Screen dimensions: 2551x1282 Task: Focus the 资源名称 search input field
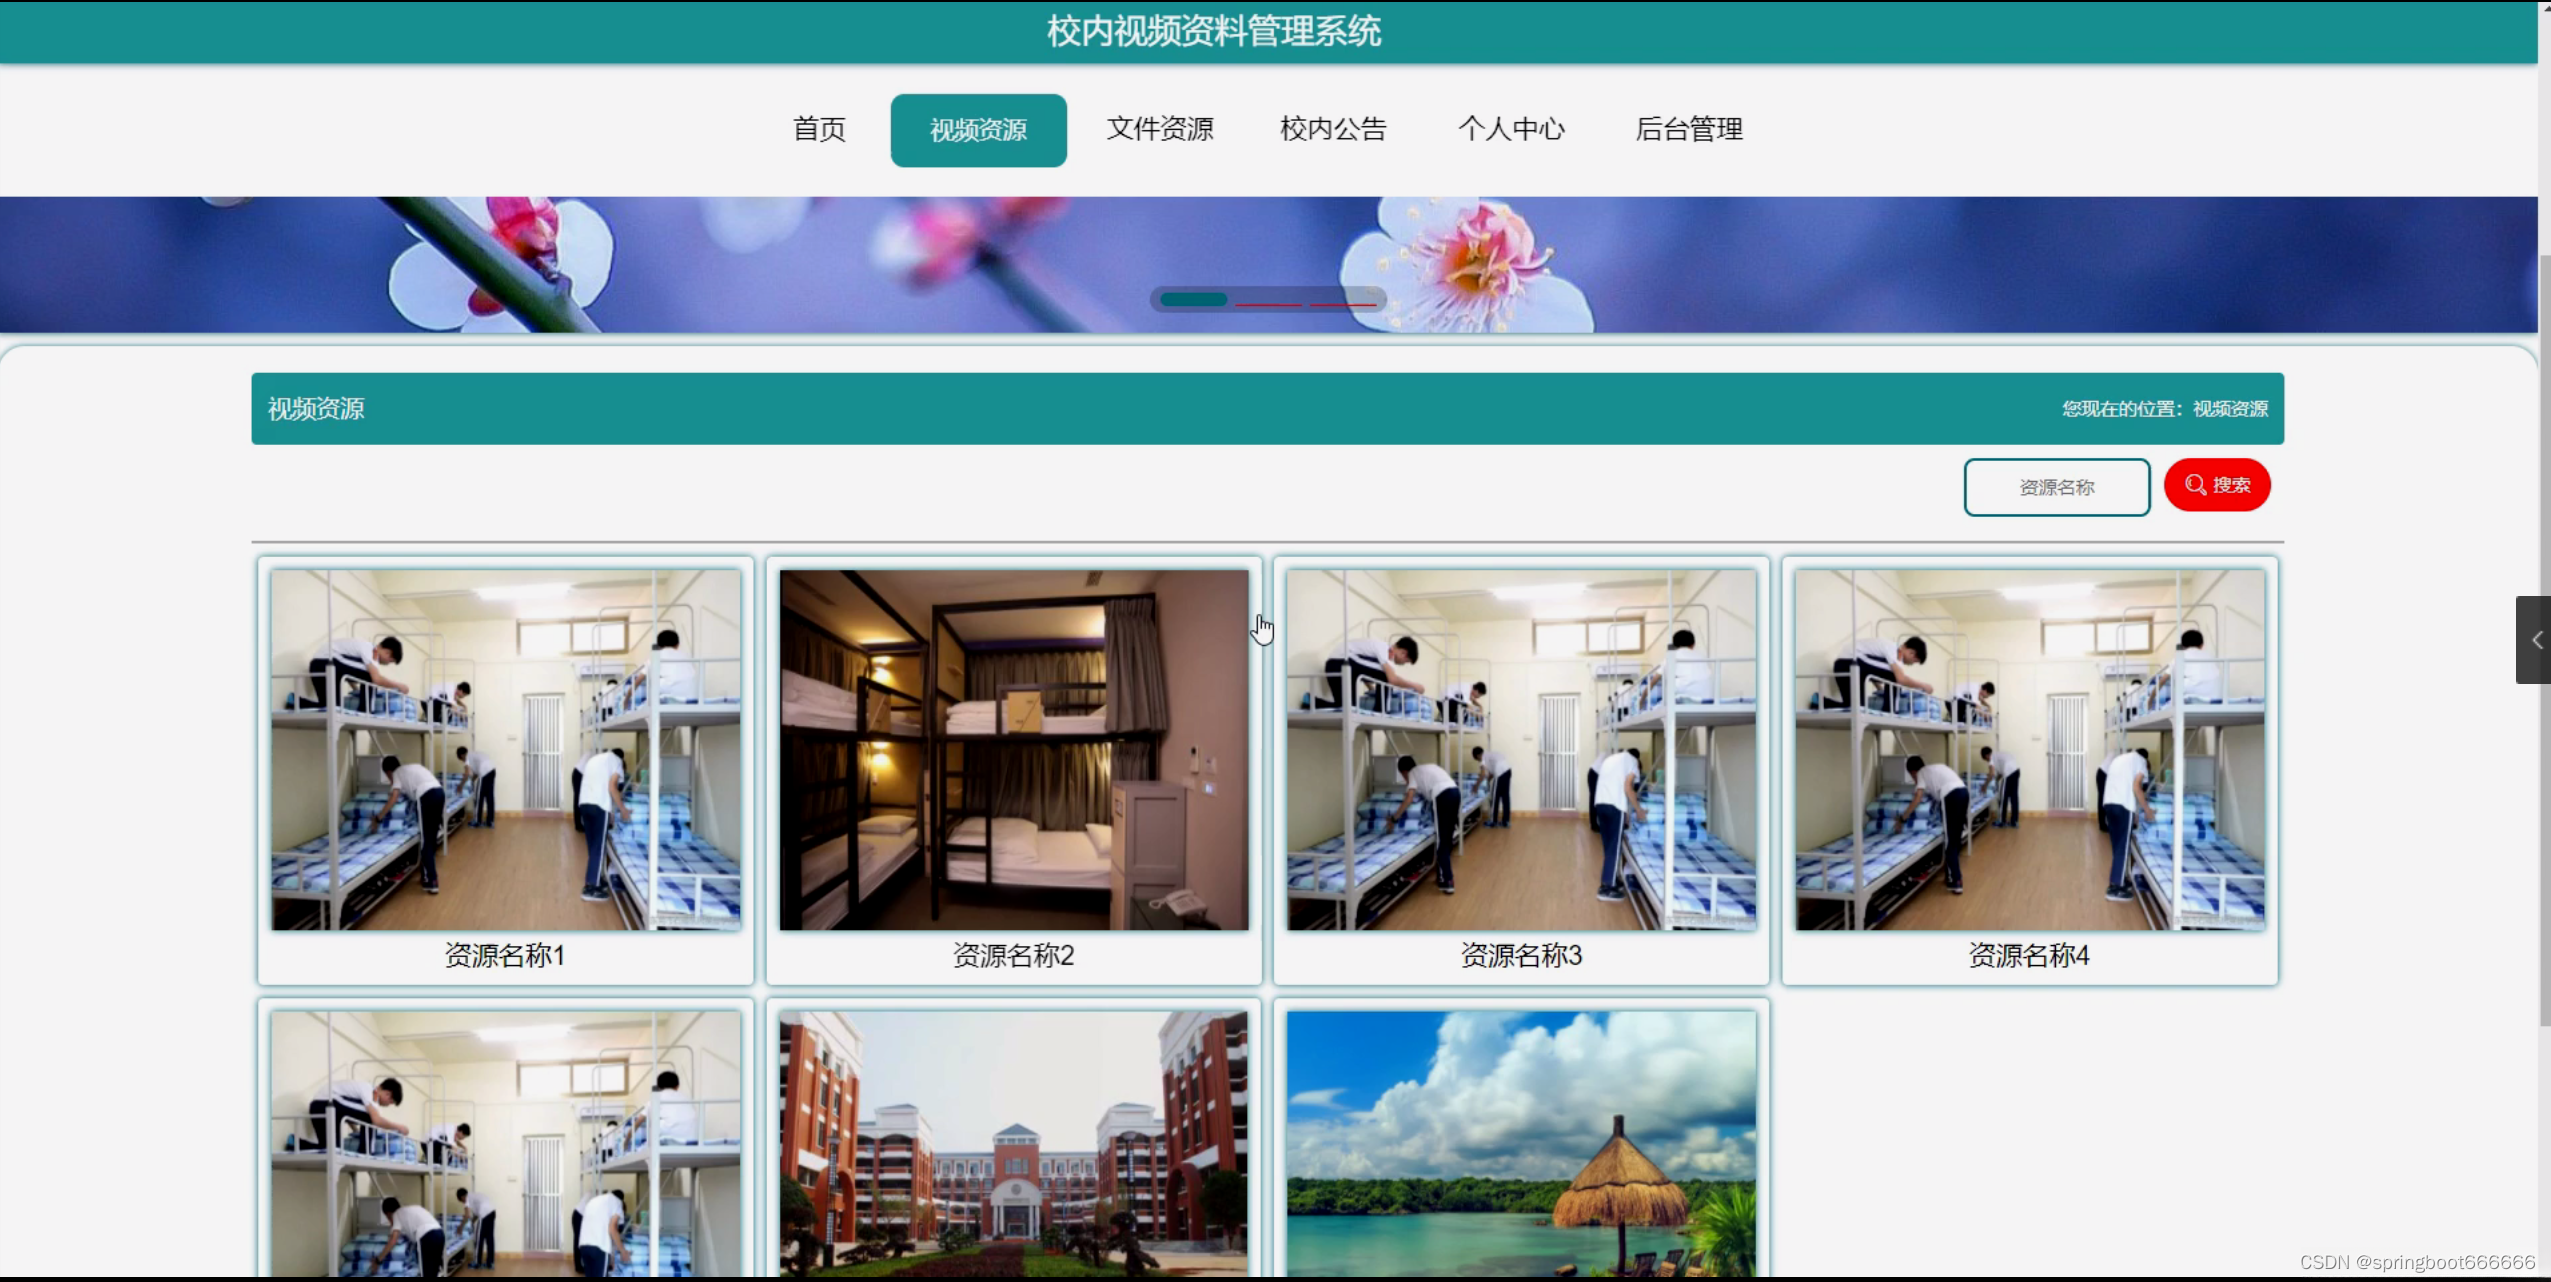tap(2056, 487)
